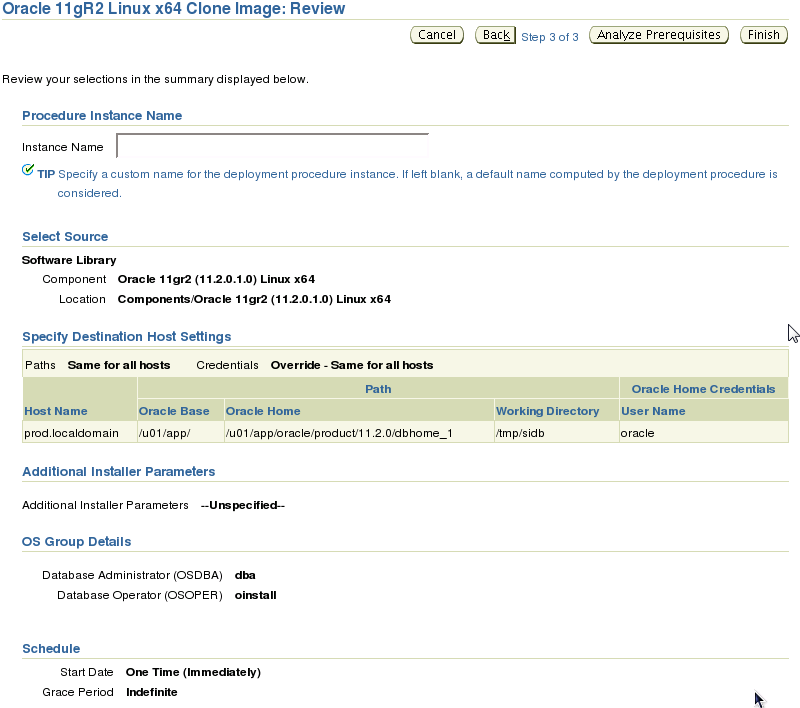The width and height of the screenshot is (800, 708).
Task: Click the User Name column header
Action: [653, 411]
